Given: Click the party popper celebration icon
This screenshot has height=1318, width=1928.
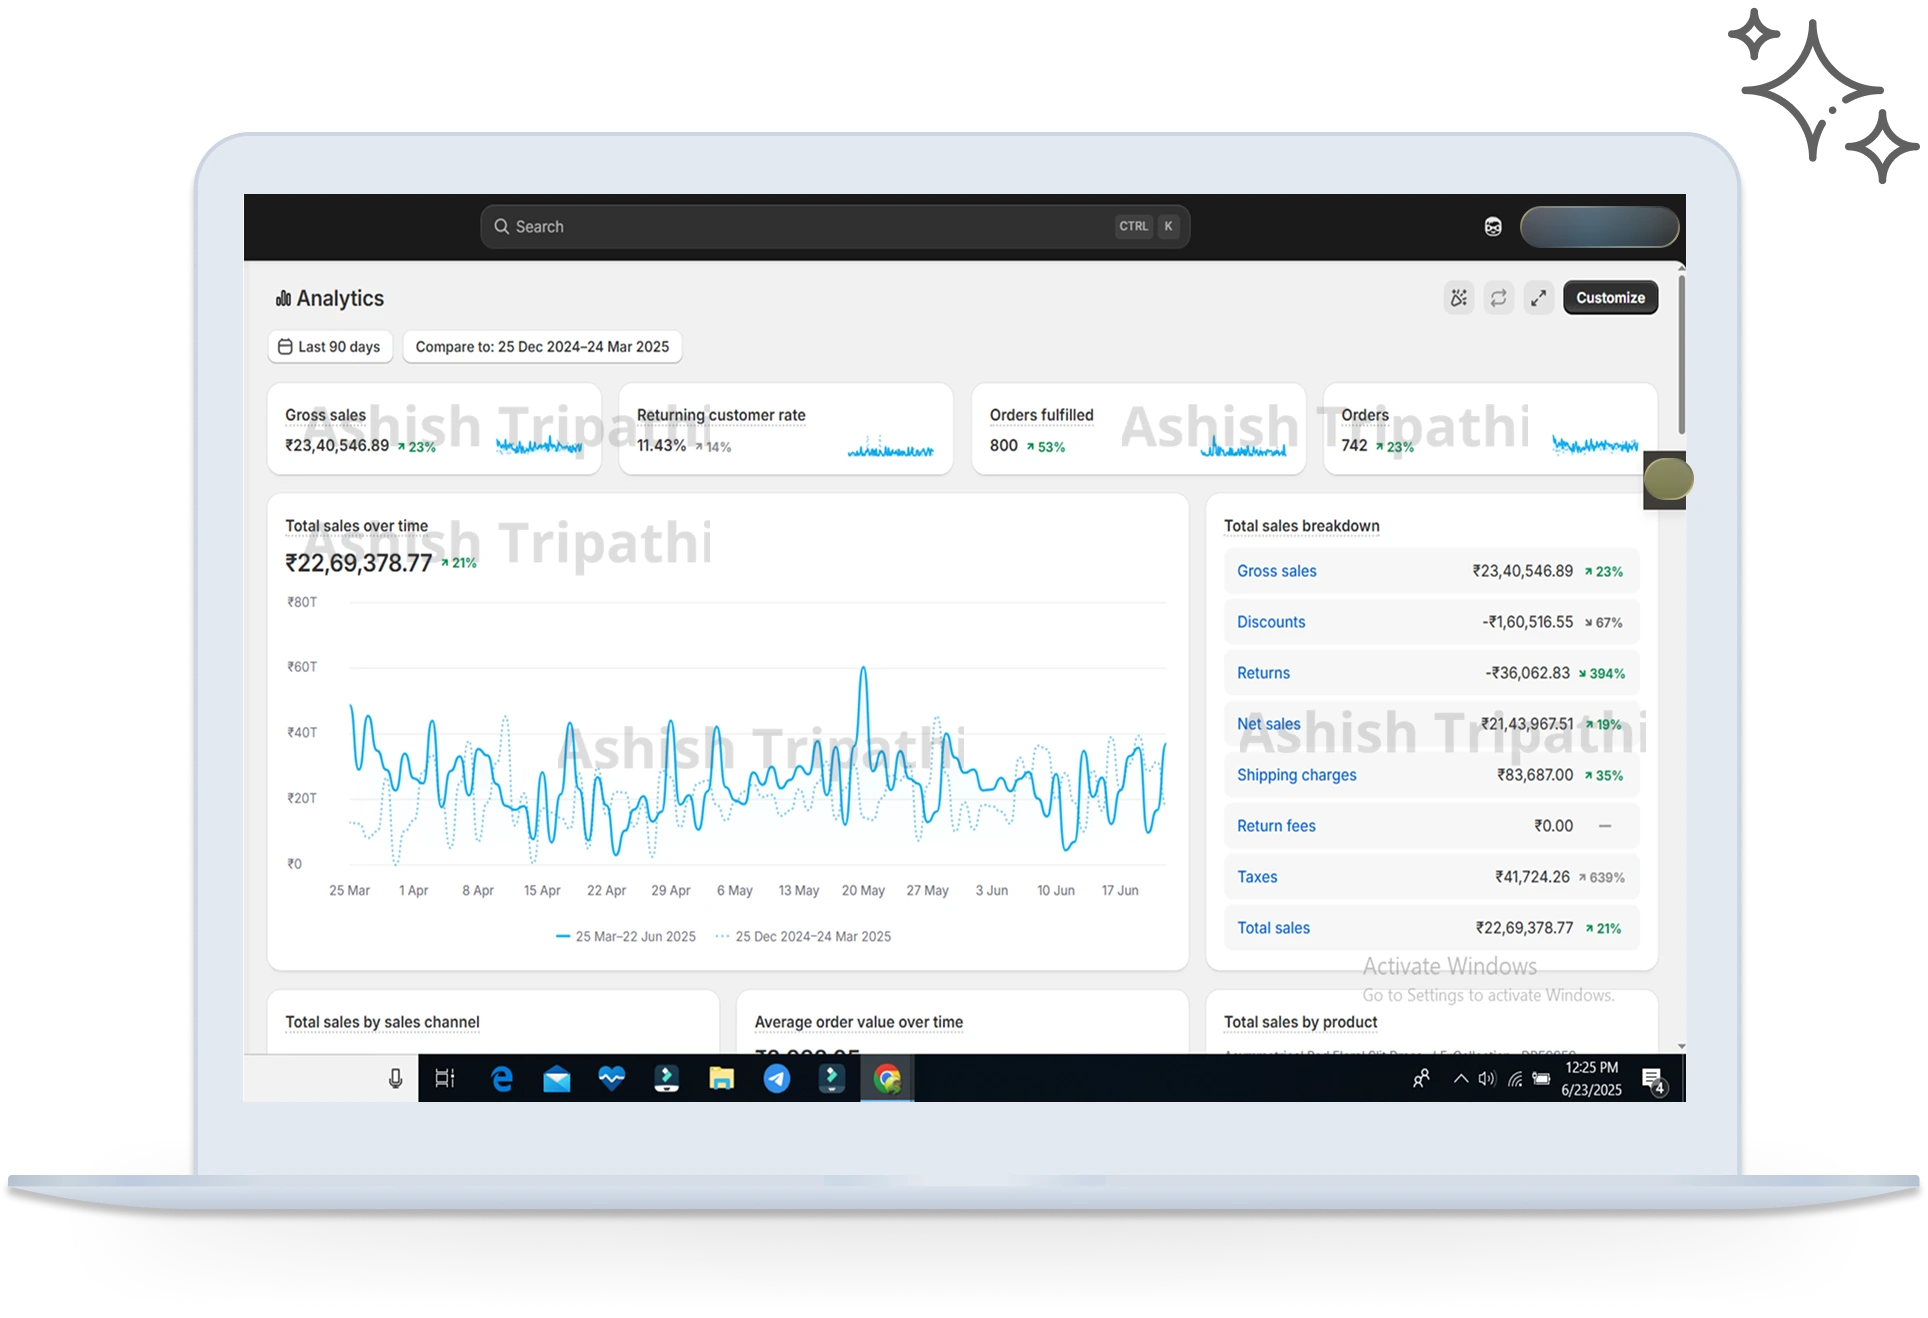Looking at the screenshot, I should tap(1459, 298).
